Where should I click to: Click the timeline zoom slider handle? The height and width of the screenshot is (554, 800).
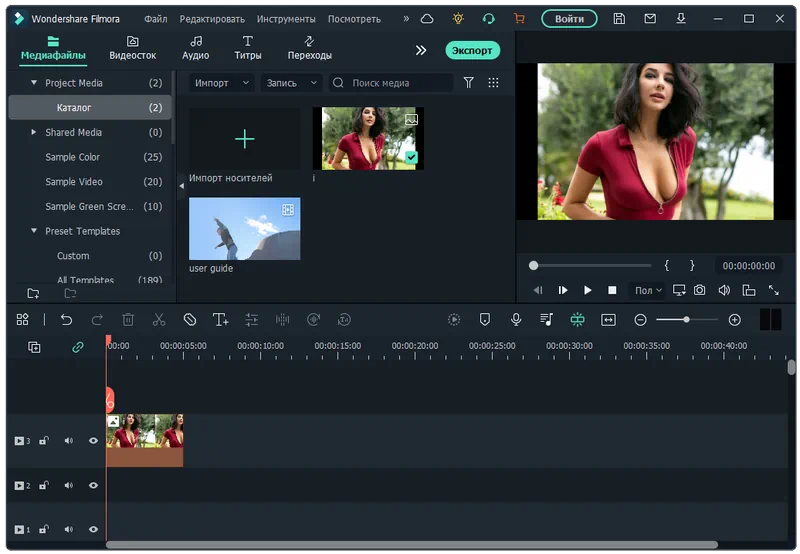tap(686, 320)
